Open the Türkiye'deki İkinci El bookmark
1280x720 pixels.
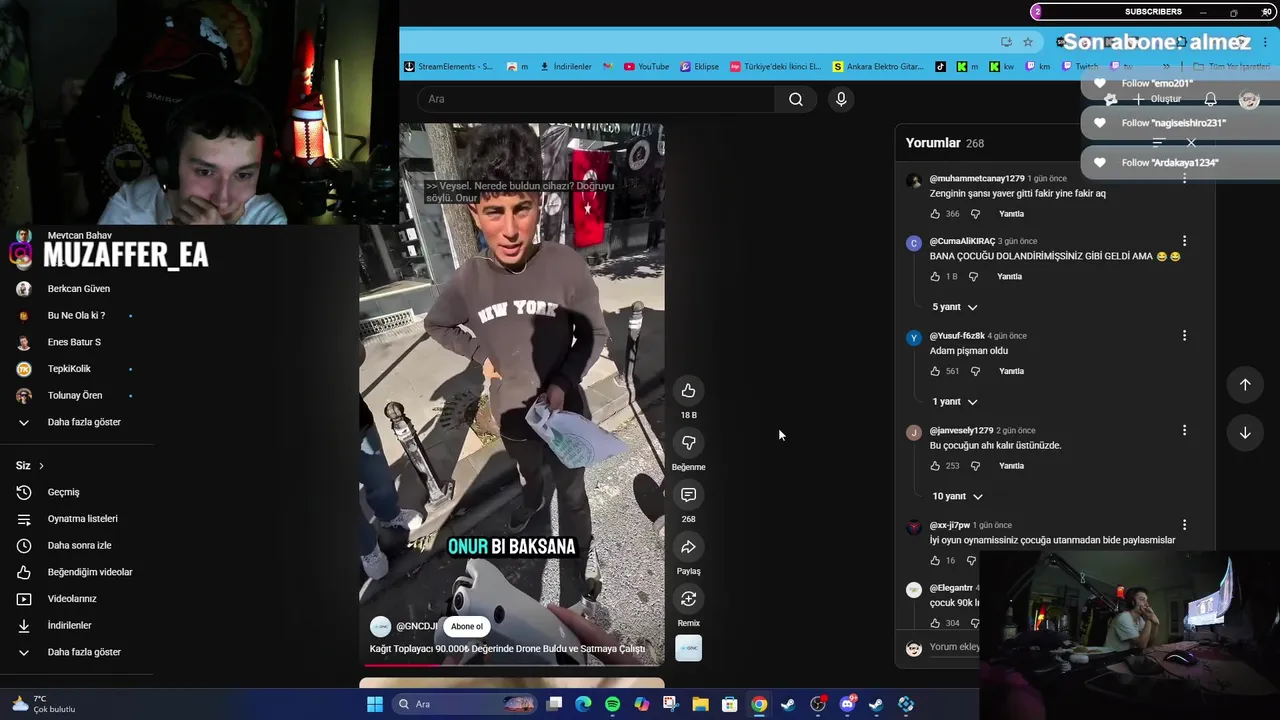click(775, 67)
